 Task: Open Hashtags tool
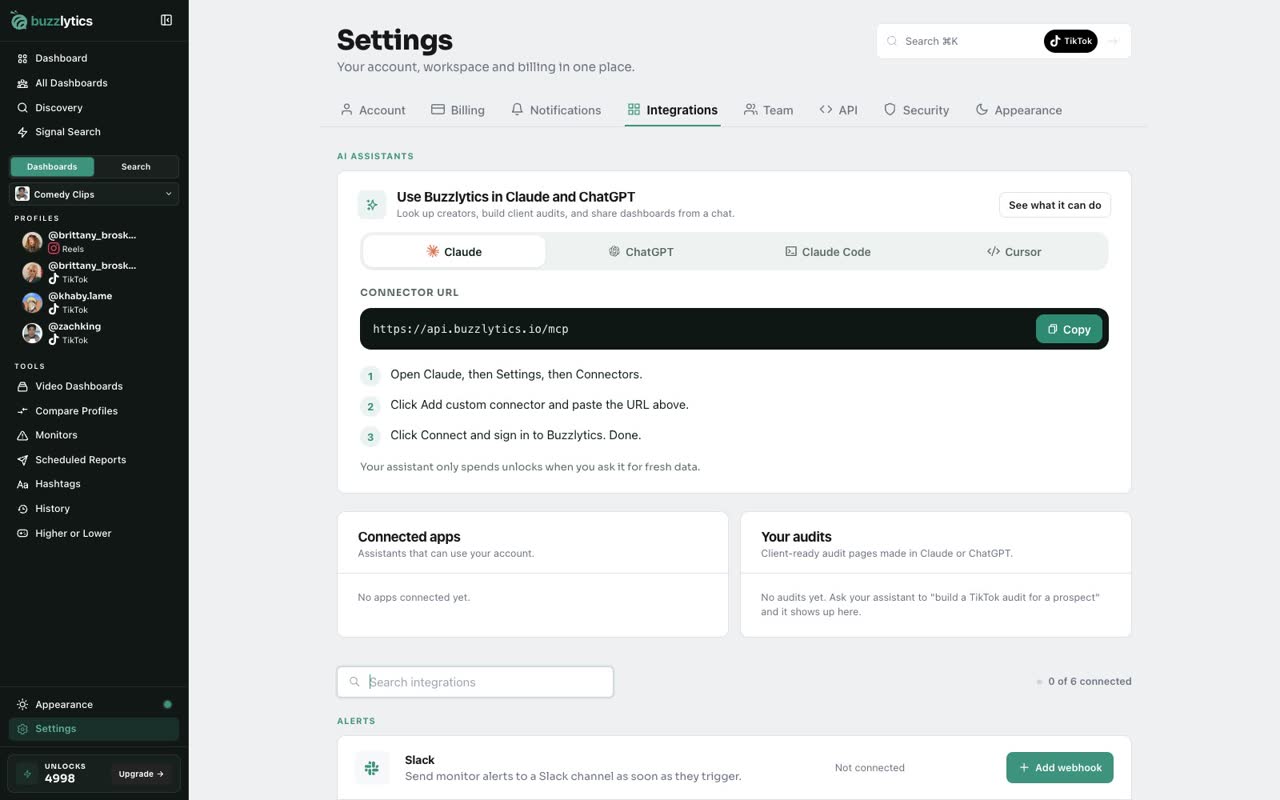(94, 484)
